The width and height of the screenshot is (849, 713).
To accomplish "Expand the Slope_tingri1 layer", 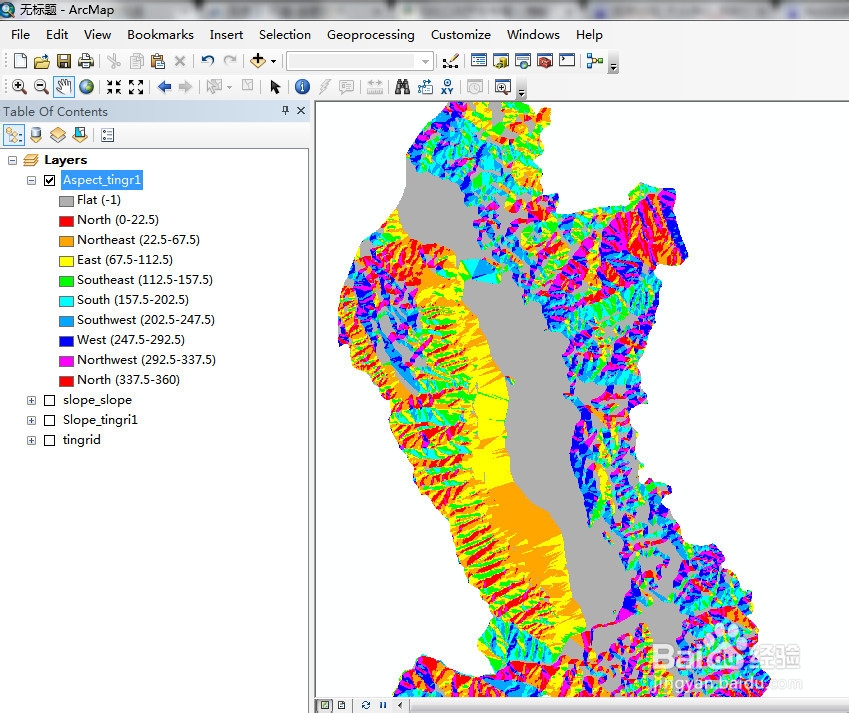I will pyautogui.click(x=31, y=420).
